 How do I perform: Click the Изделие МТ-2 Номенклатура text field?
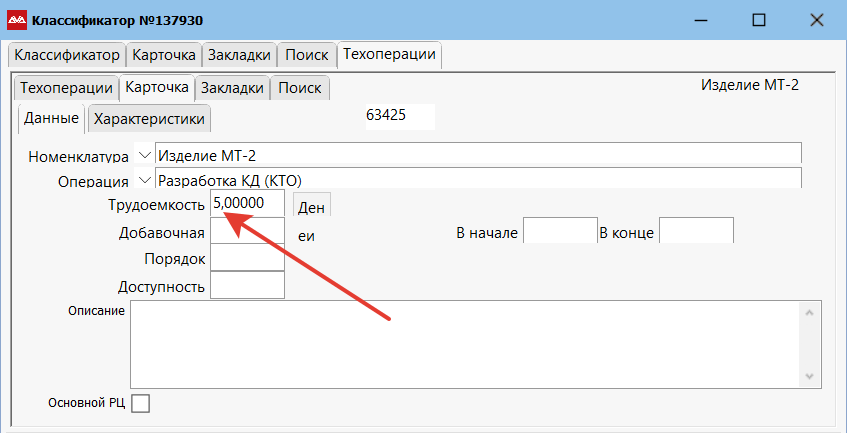(x=478, y=154)
